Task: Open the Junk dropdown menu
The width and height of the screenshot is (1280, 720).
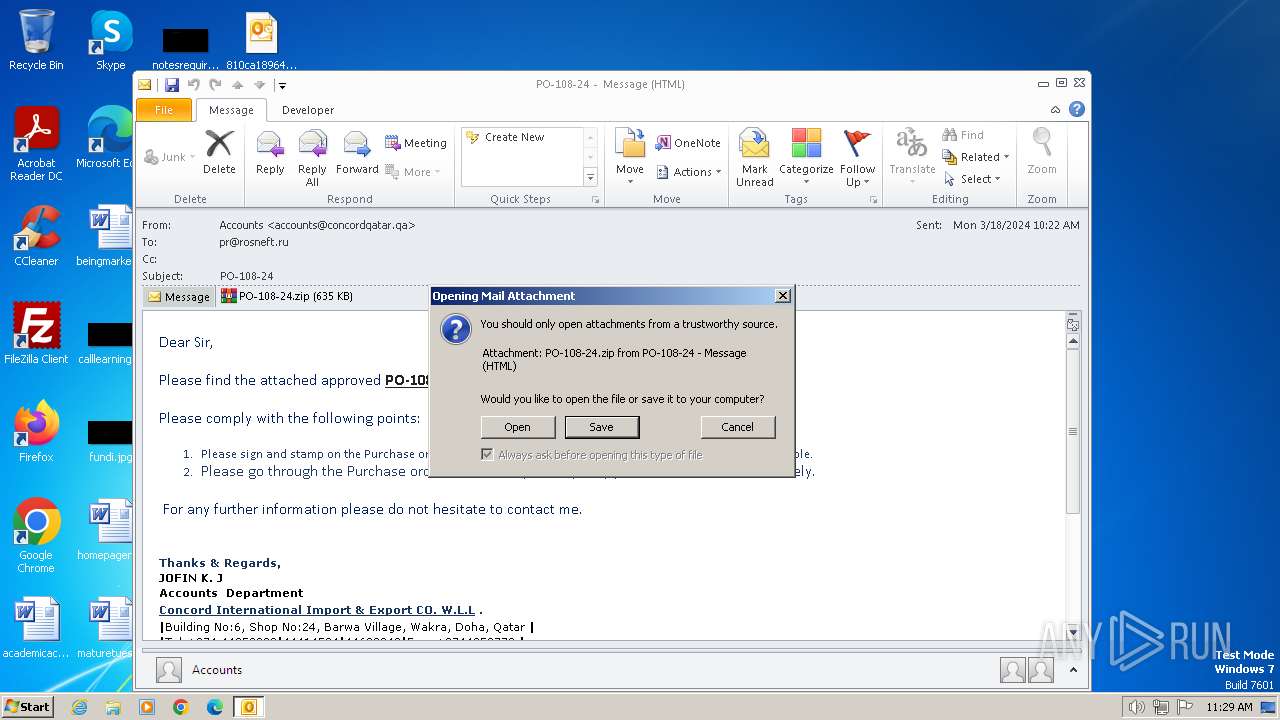Action: click(167, 157)
